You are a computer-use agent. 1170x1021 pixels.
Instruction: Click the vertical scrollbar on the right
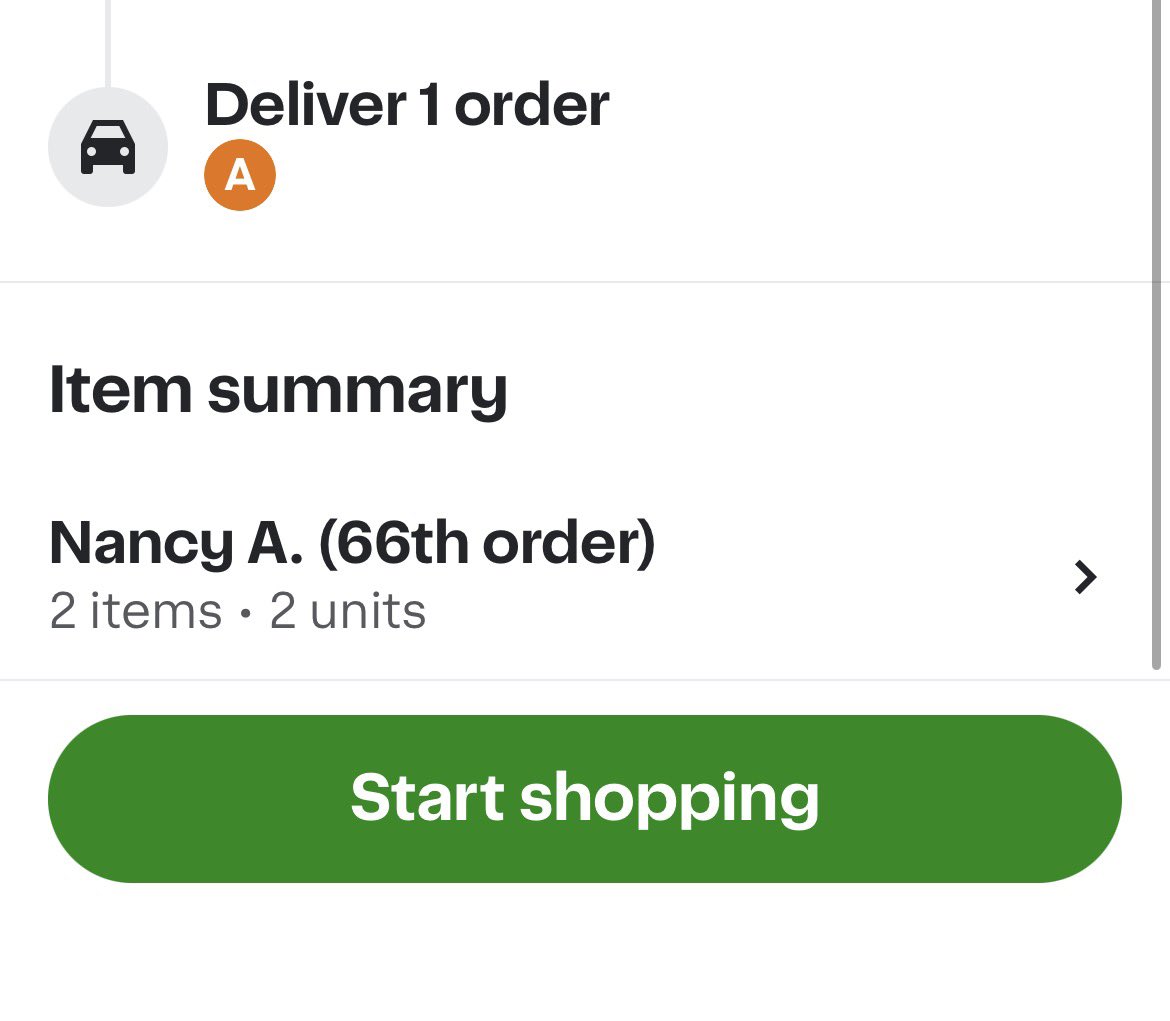coord(1157,334)
